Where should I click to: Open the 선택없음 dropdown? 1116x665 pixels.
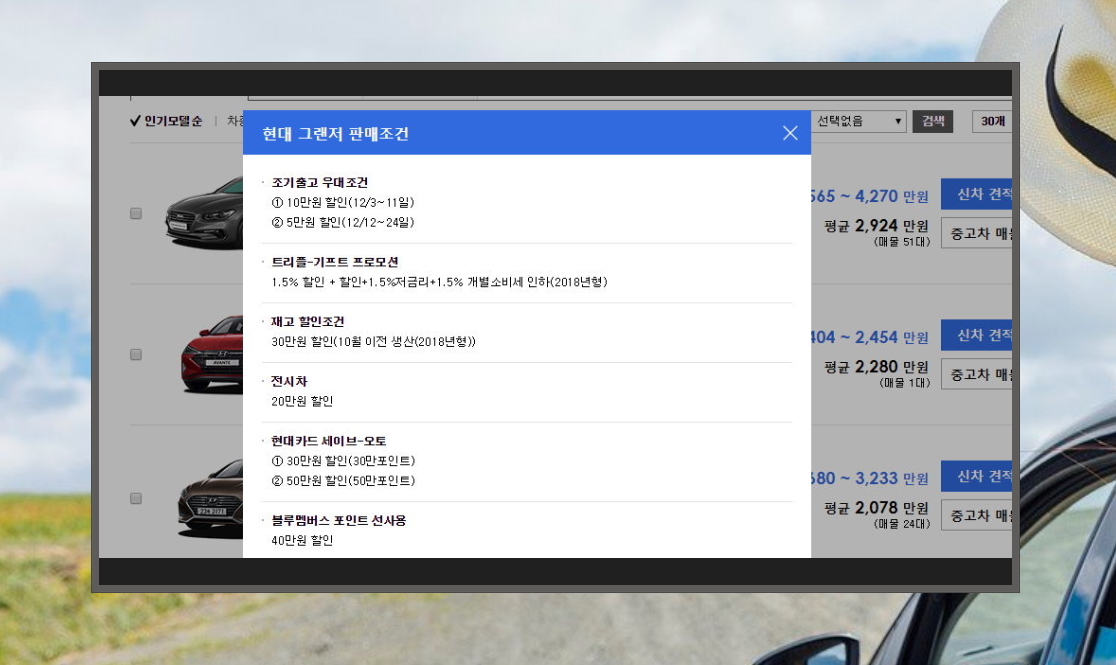859,121
